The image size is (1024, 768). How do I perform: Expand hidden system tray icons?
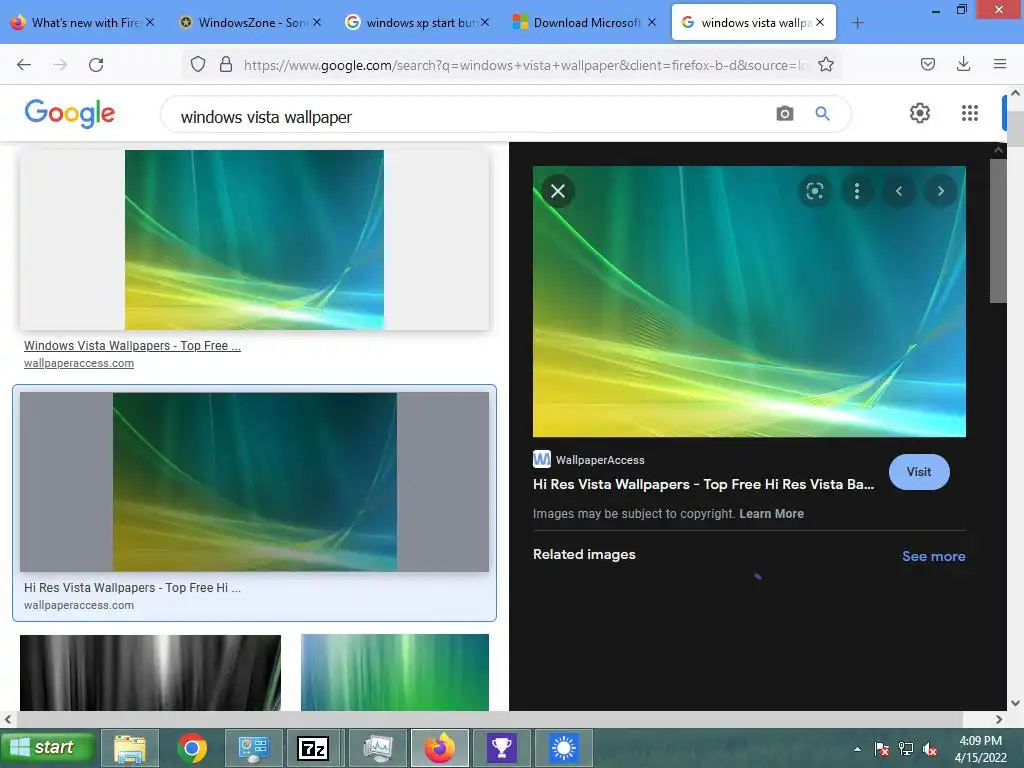pos(857,749)
